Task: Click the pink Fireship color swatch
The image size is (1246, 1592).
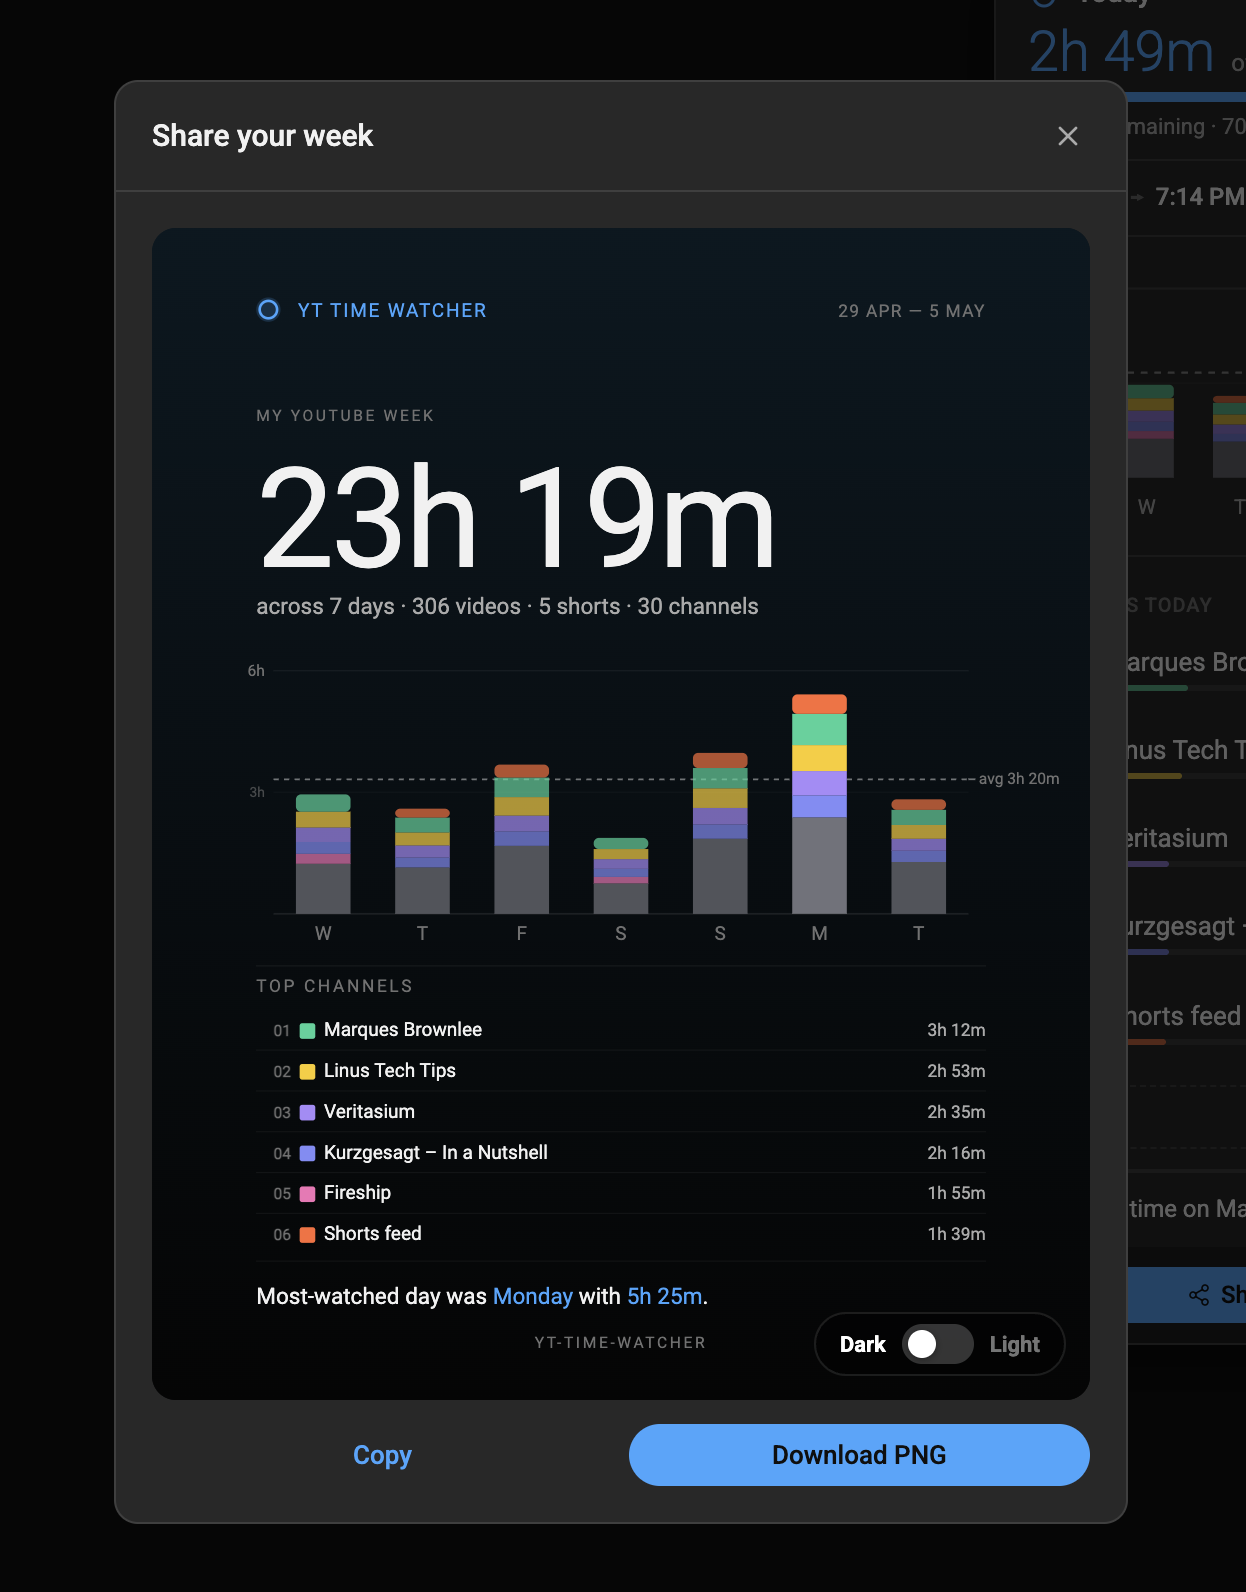Action: coord(308,1194)
